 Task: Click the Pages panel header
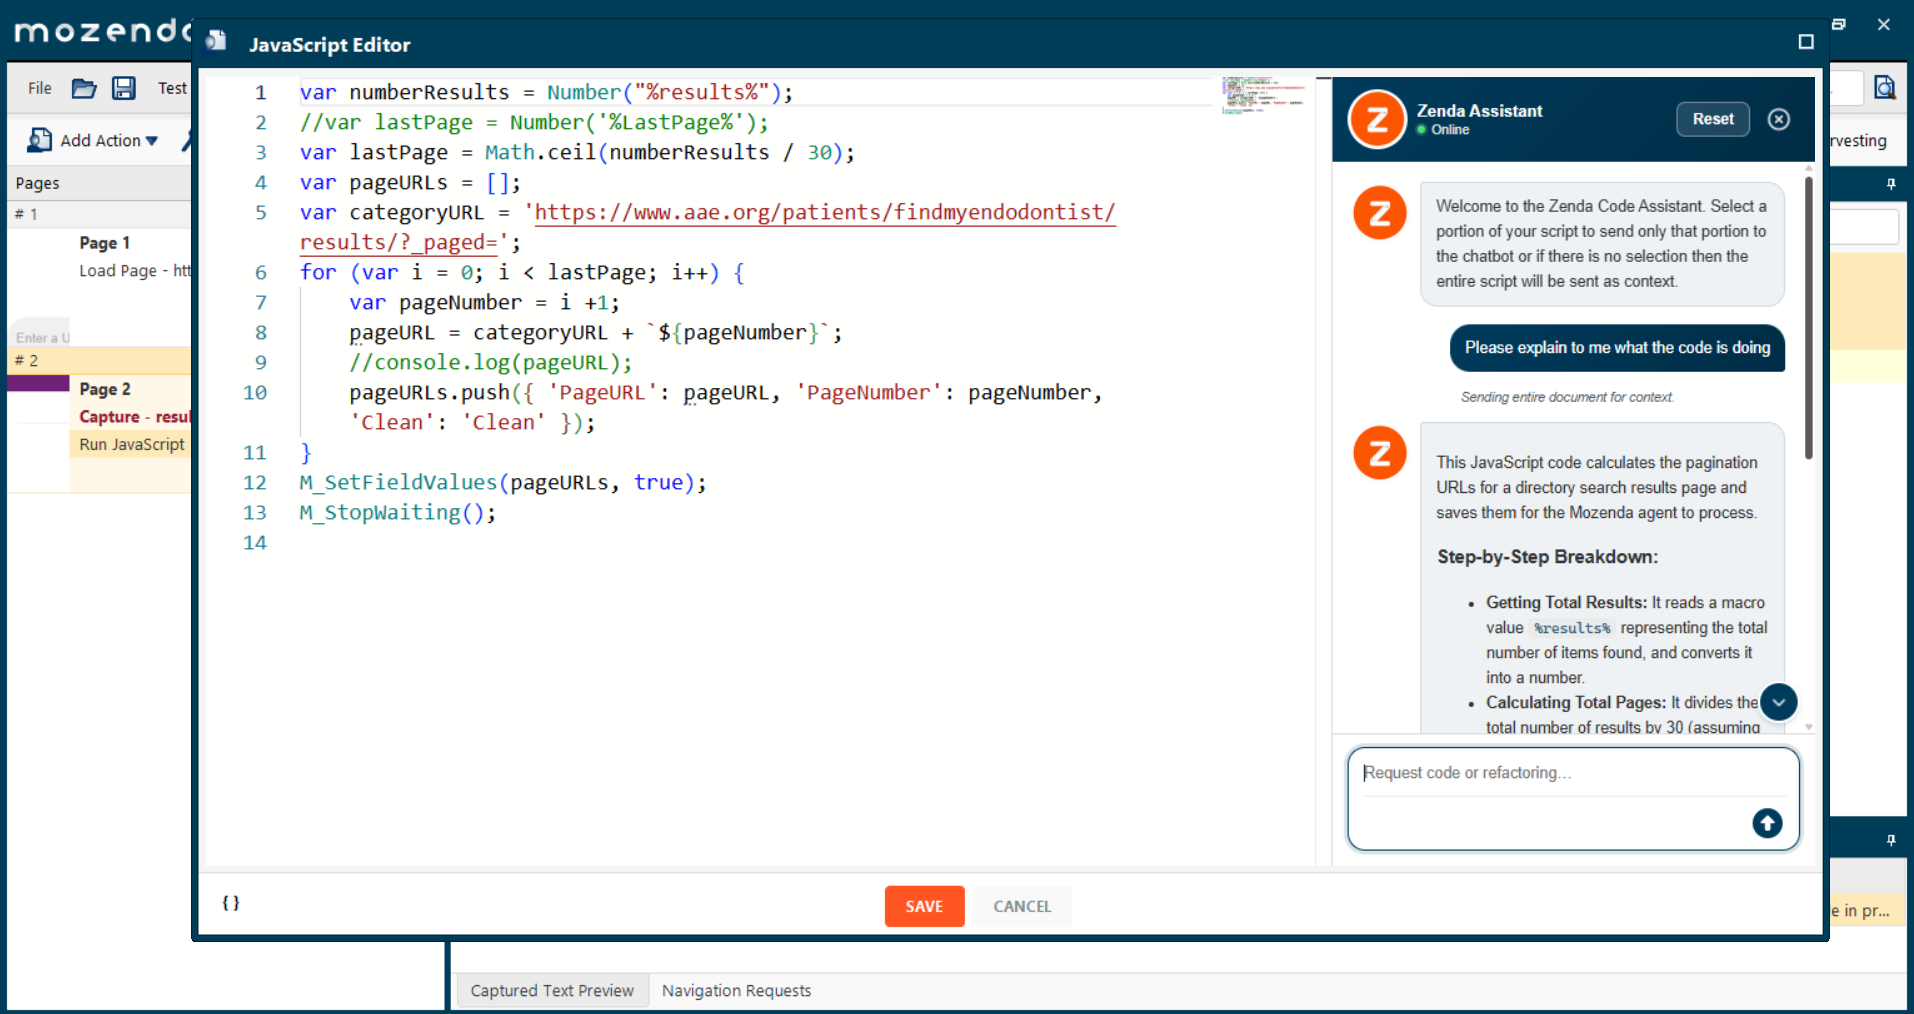pyautogui.click(x=100, y=183)
